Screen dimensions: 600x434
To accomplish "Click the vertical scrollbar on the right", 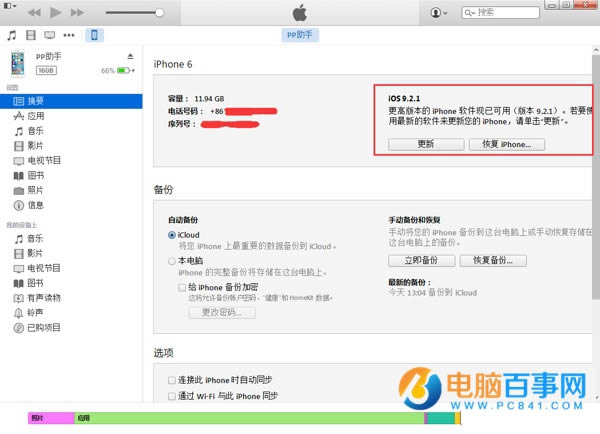I will click(596, 176).
